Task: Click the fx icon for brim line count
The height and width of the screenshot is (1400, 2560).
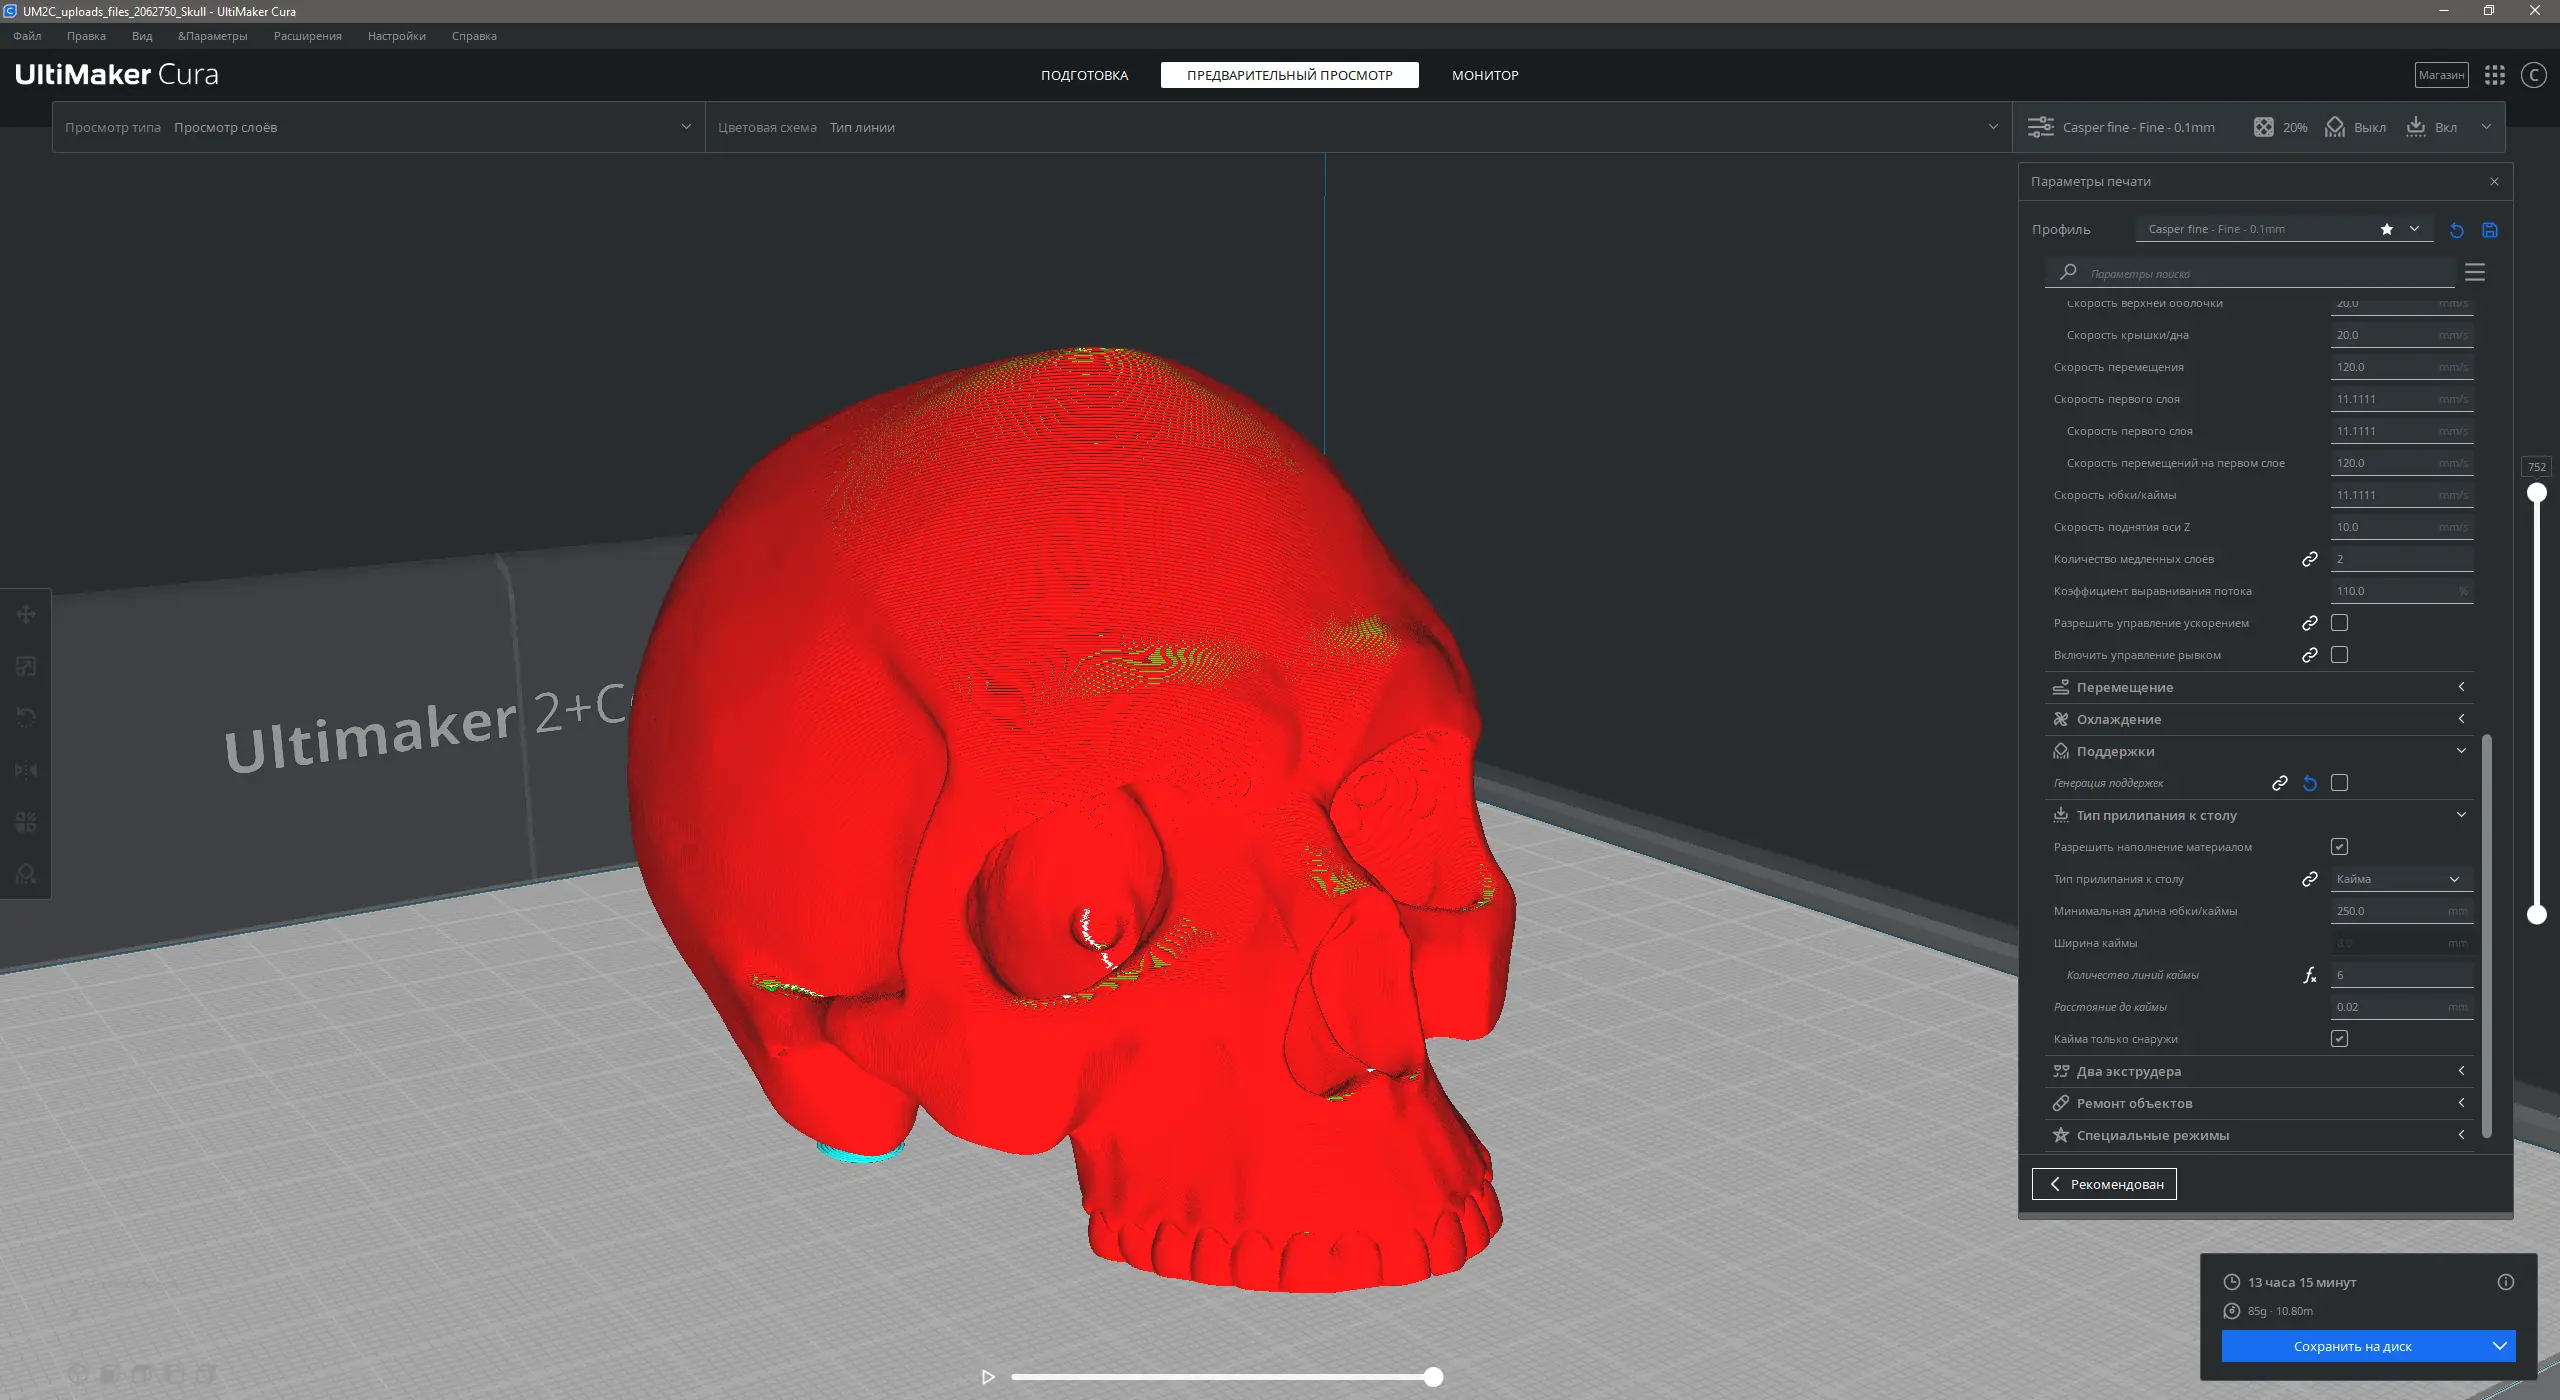Action: point(2309,975)
